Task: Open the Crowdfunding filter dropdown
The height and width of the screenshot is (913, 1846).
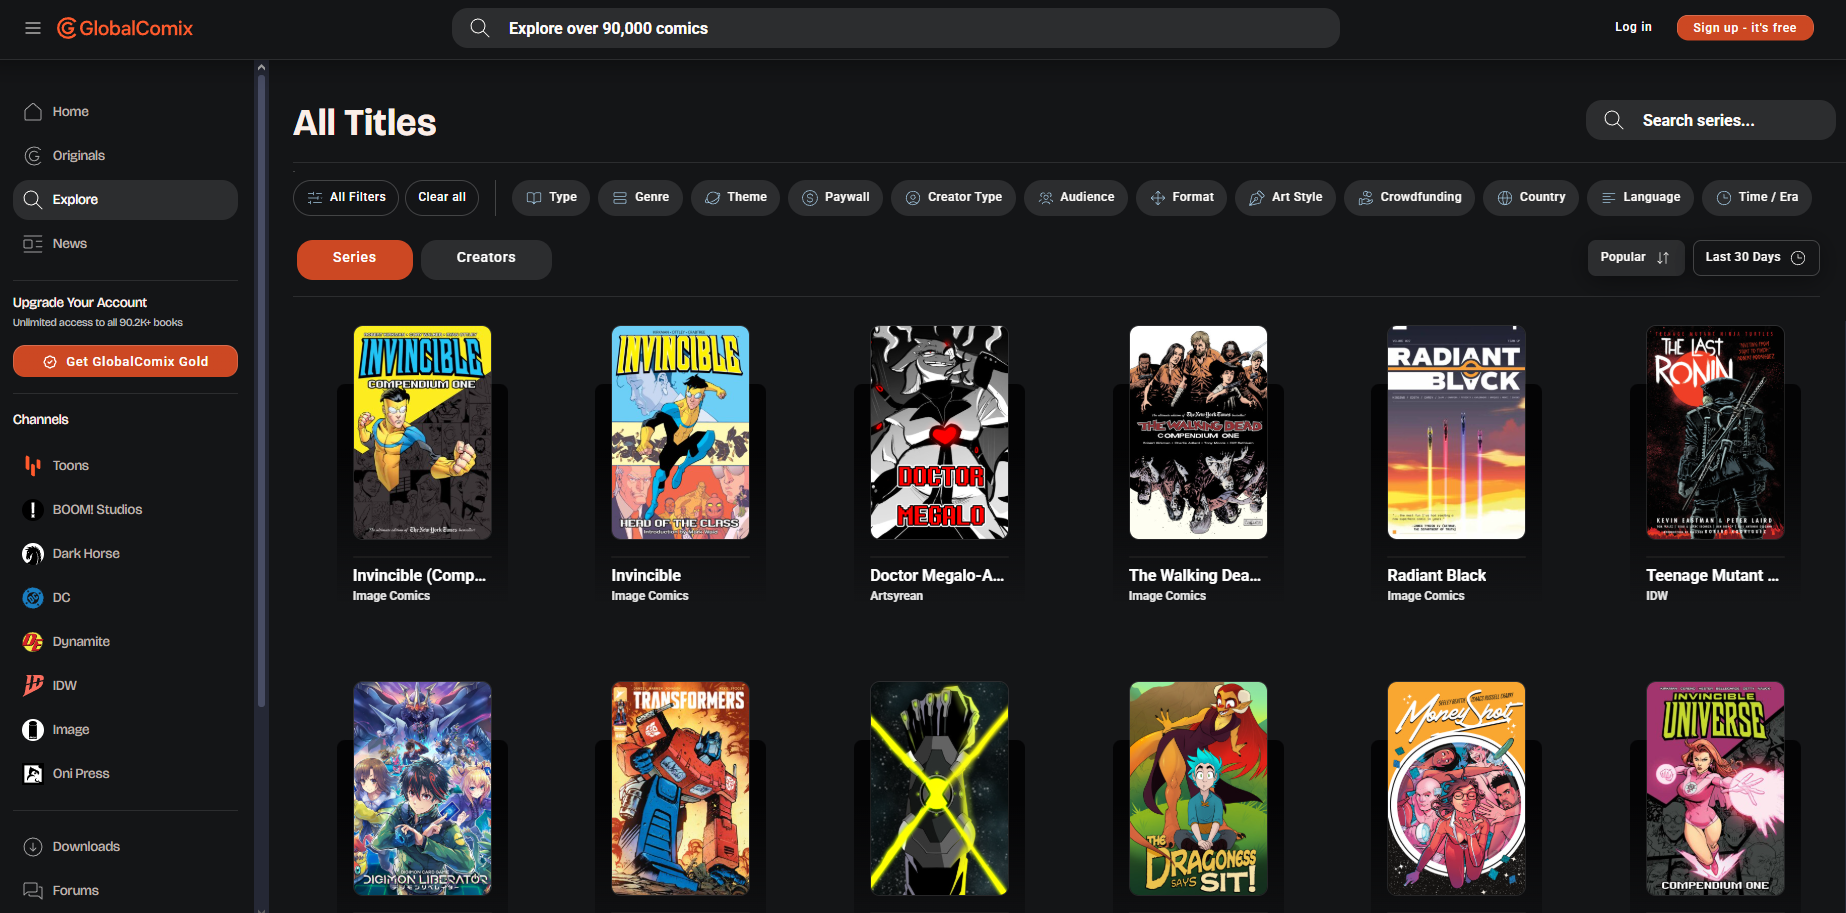Action: [x=1409, y=198]
